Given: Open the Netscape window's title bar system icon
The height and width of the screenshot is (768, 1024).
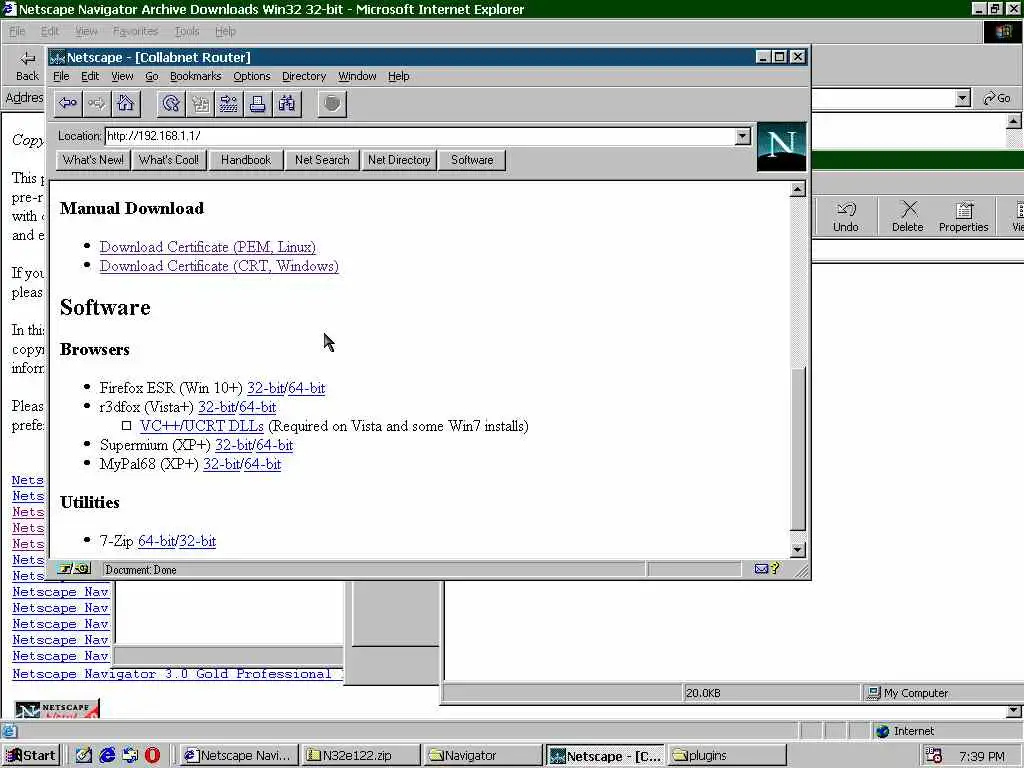Looking at the screenshot, I should [57, 57].
